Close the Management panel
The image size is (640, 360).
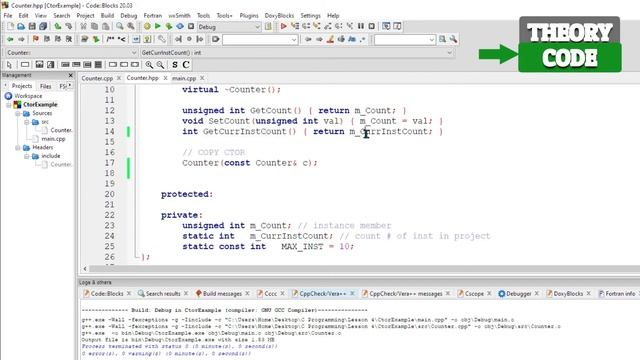[x=71, y=76]
